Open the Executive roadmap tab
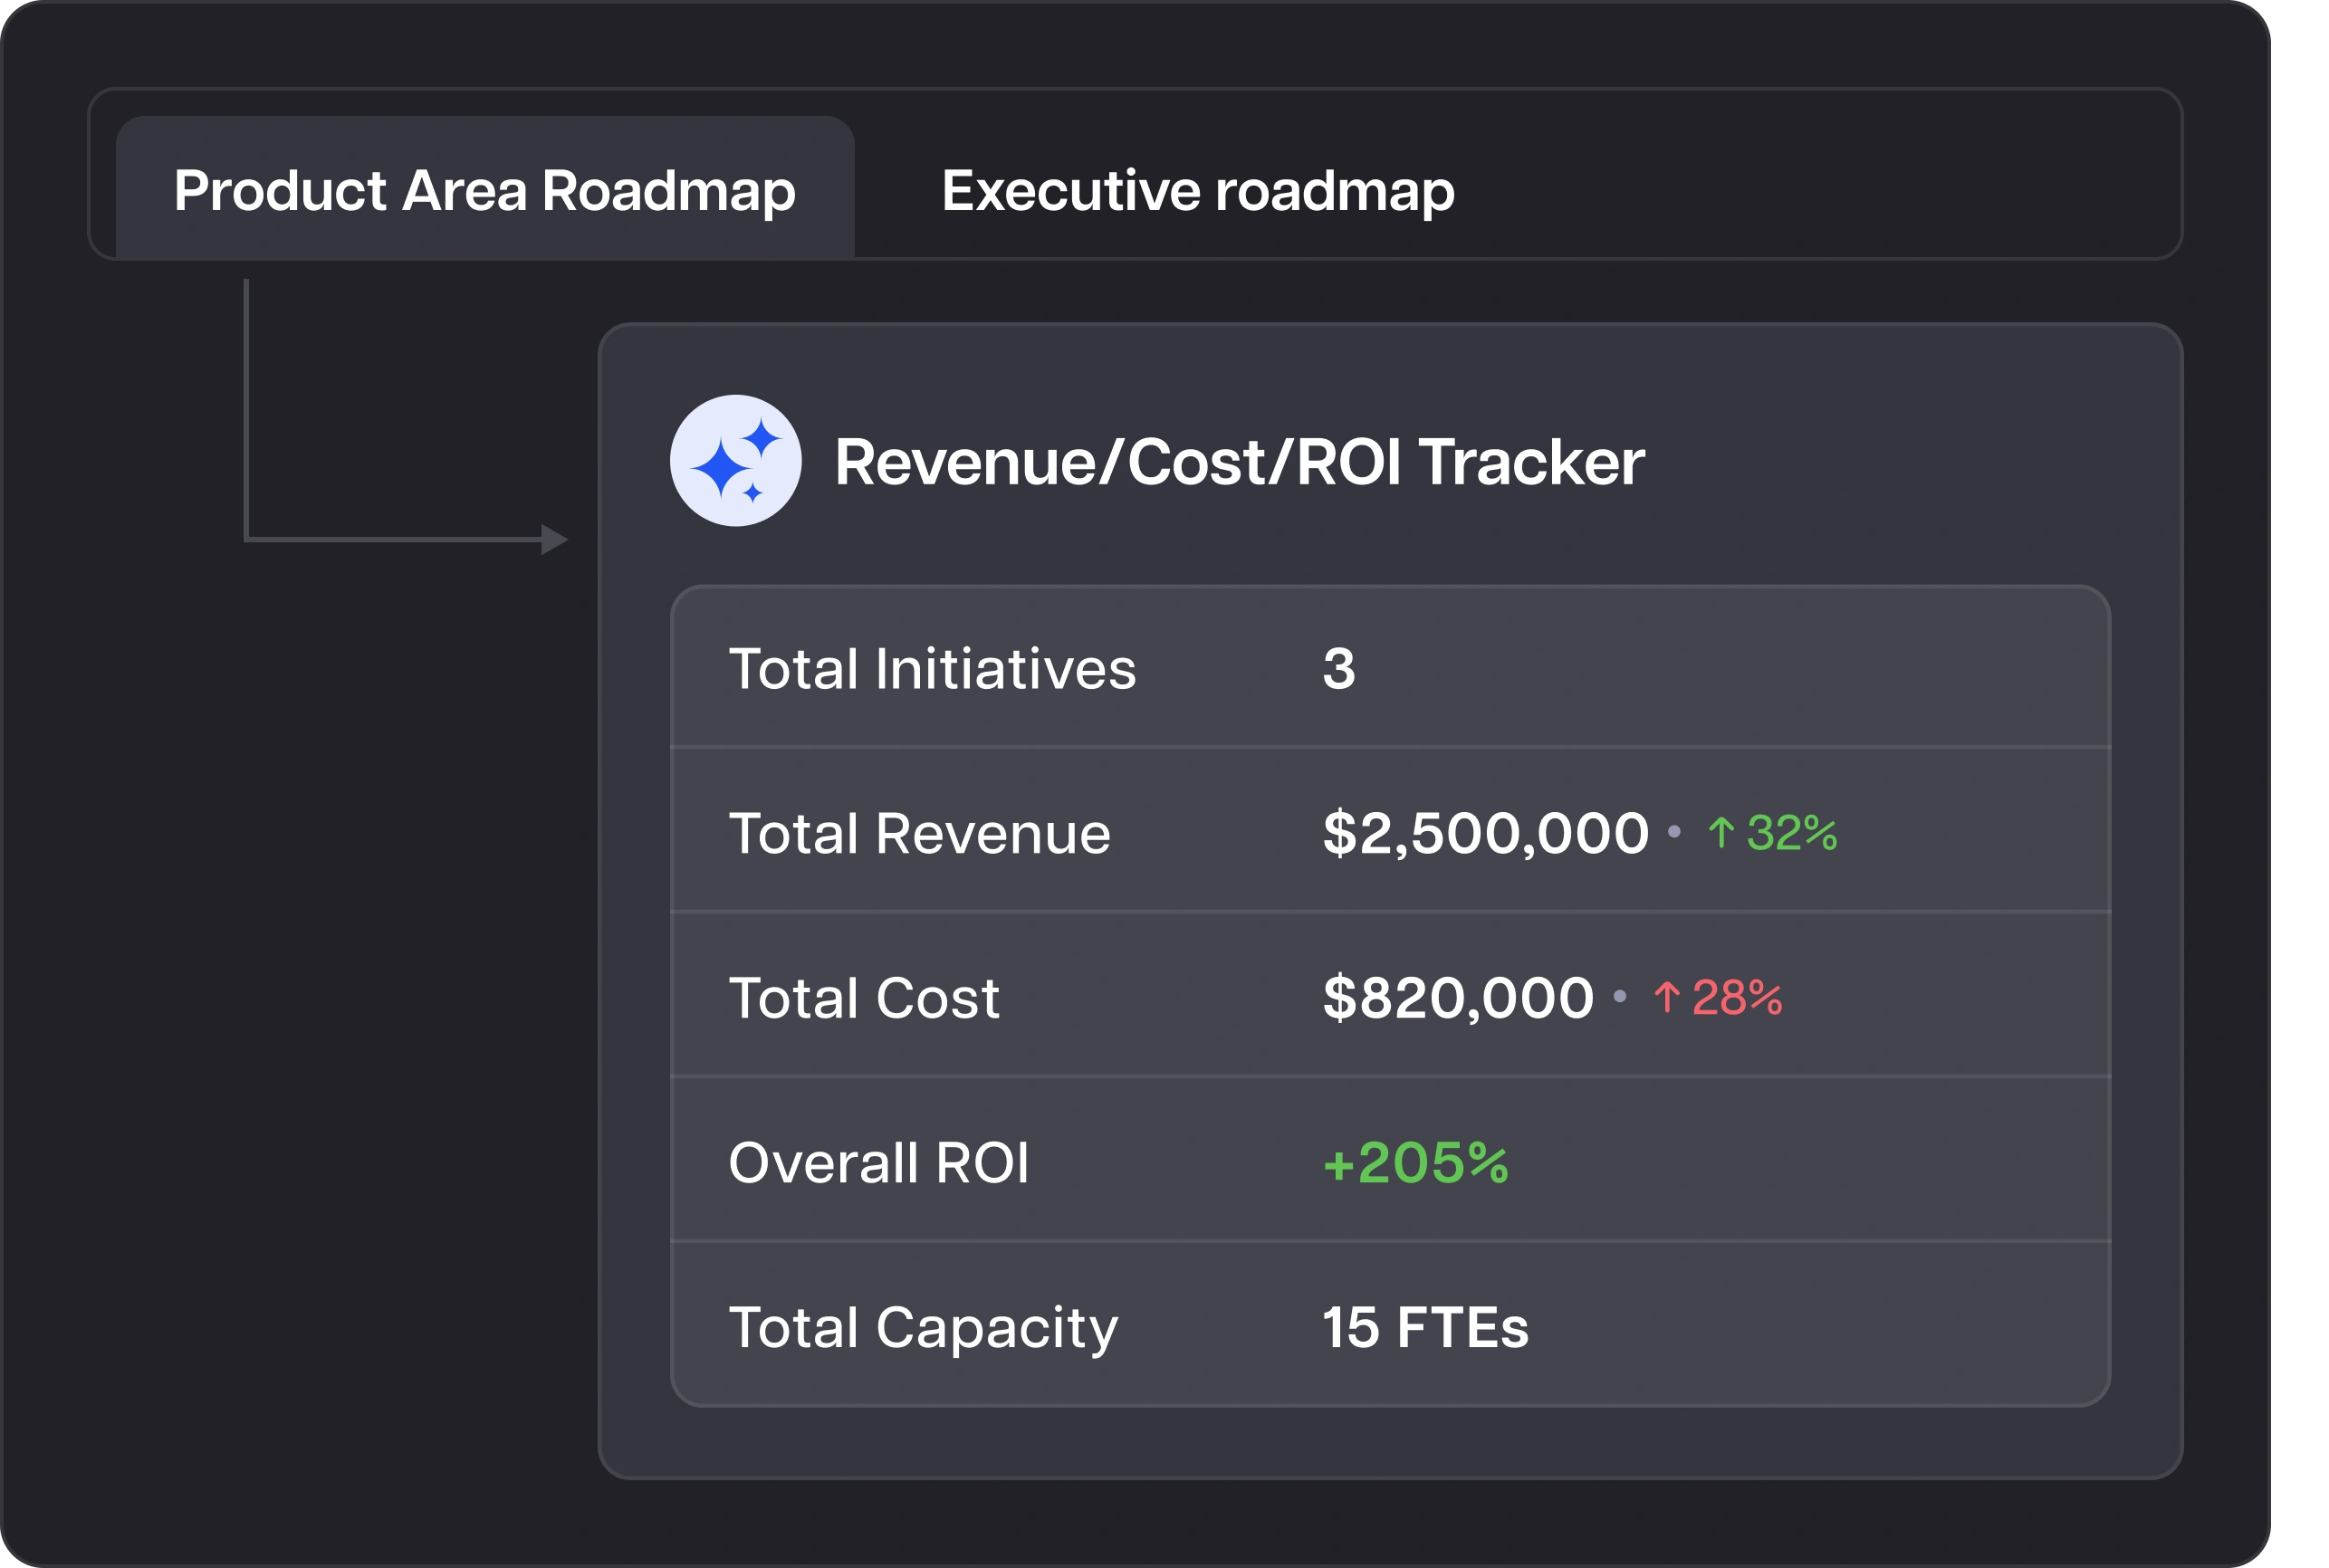Image resolution: width=2329 pixels, height=1568 pixels. tap(1197, 190)
